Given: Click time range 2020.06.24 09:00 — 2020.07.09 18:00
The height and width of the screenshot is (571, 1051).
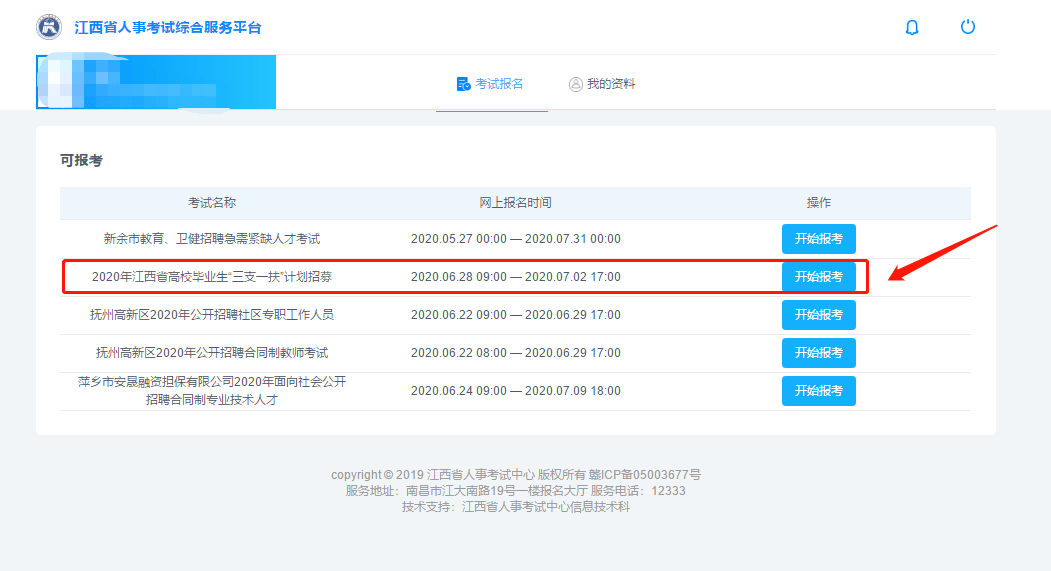Looking at the screenshot, I should click(x=515, y=391).
